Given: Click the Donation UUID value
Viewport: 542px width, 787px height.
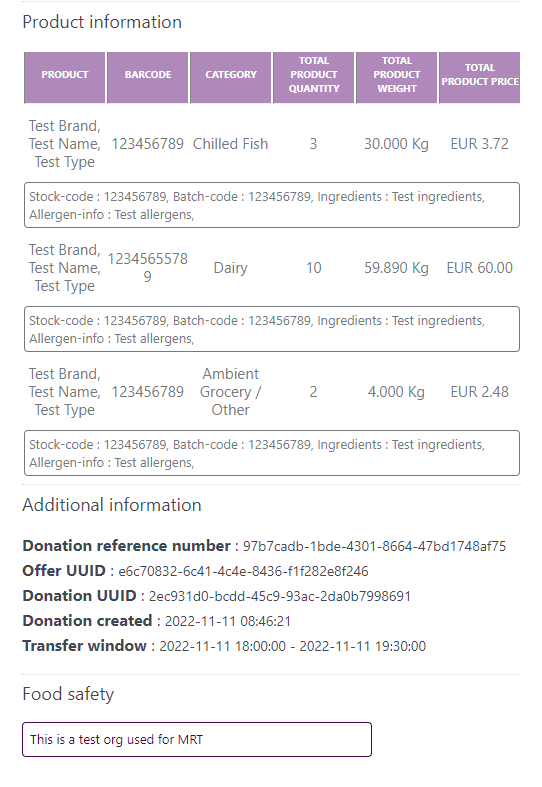Looking at the screenshot, I should tap(280, 596).
